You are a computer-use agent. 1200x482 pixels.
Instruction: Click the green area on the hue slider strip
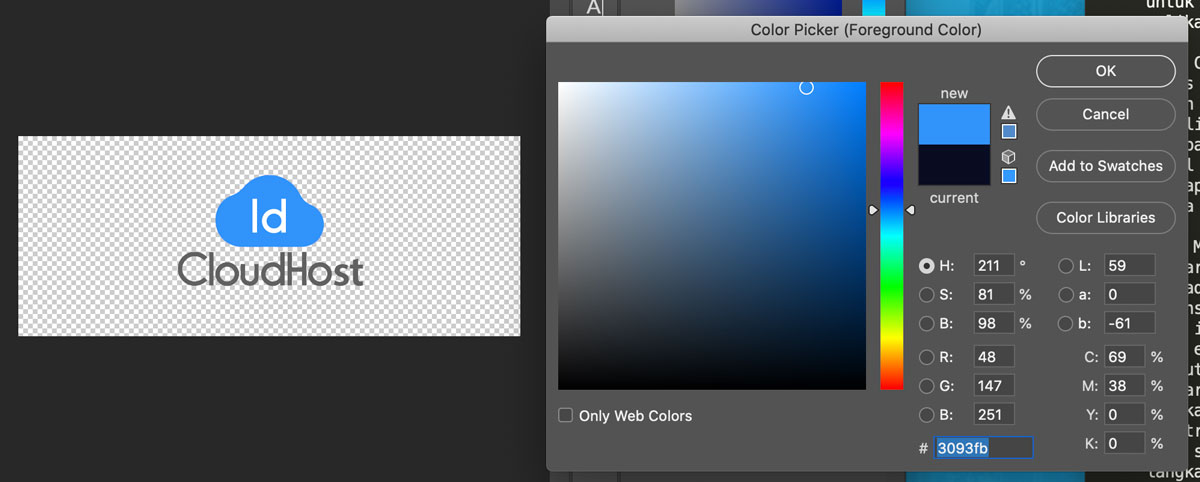click(891, 290)
